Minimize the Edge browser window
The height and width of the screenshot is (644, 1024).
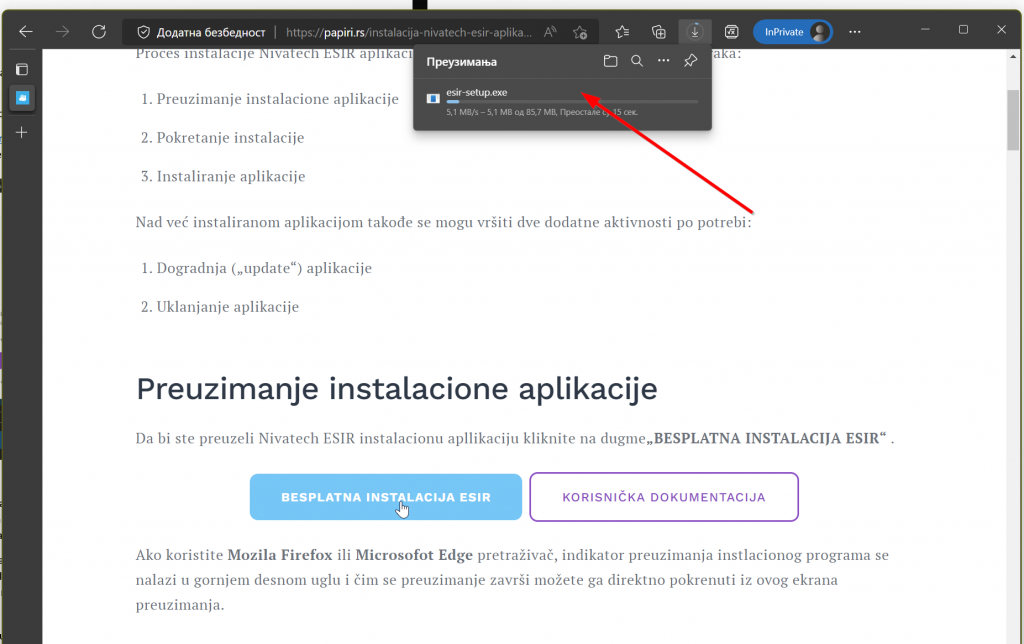point(925,30)
